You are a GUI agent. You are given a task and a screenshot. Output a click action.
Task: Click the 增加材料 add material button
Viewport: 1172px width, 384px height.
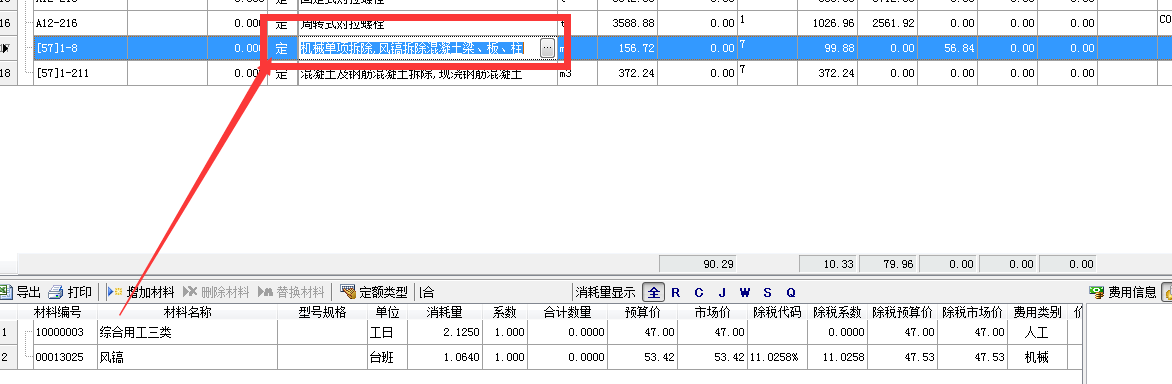click(141, 292)
